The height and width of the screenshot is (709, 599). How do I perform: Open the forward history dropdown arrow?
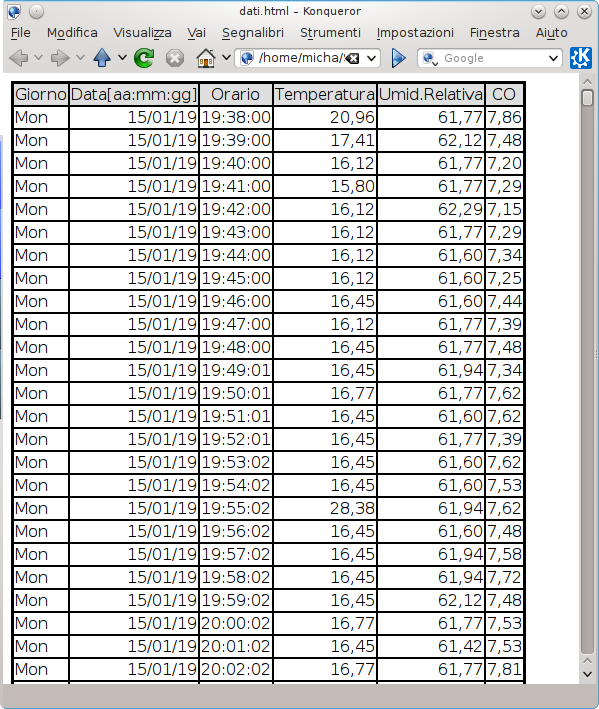click(x=80, y=58)
